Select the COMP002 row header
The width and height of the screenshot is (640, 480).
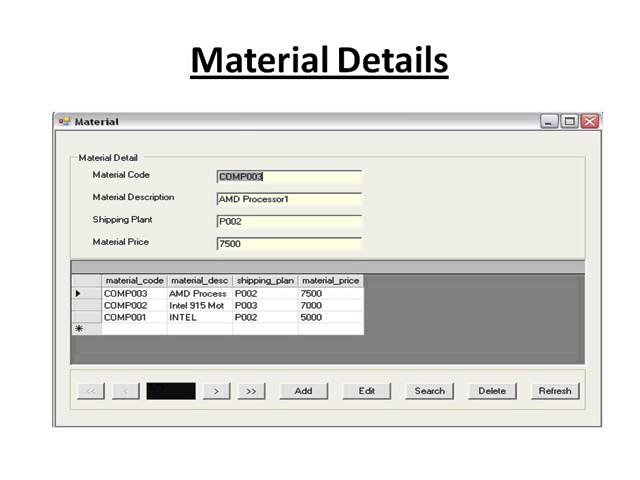point(87,305)
